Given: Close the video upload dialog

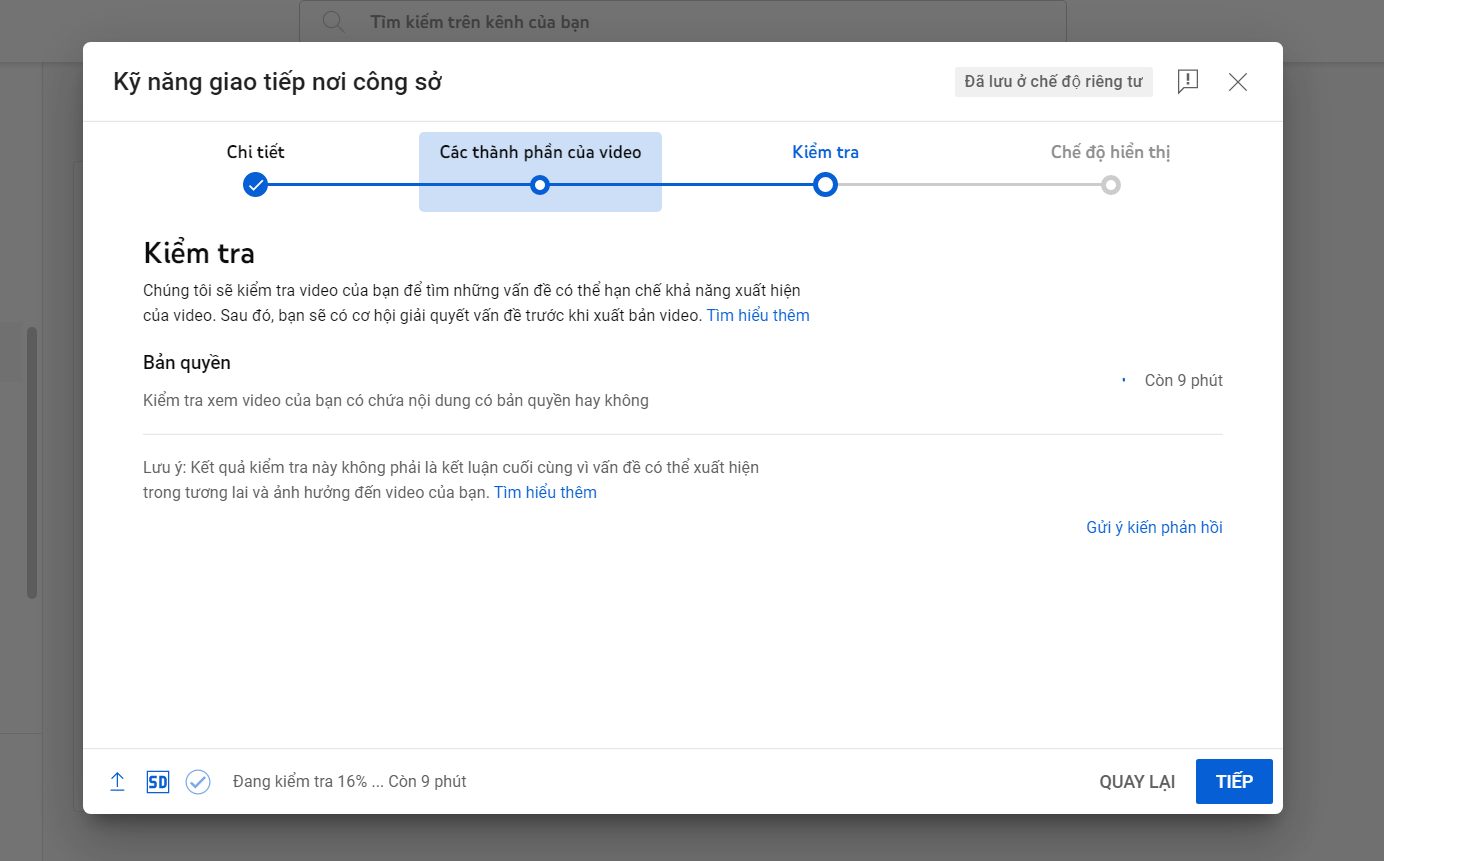Looking at the screenshot, I should tap(1238, 82).
